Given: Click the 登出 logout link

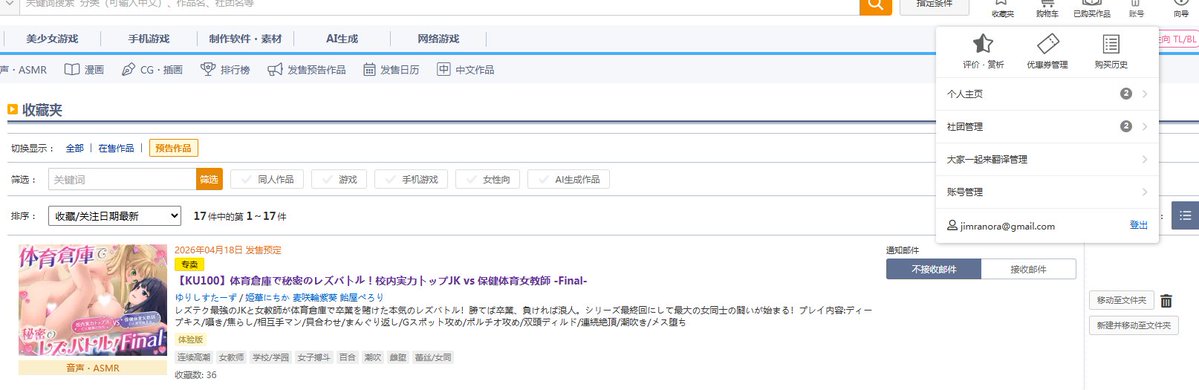Looking at the screenshot, I should tap(1139, 225).
